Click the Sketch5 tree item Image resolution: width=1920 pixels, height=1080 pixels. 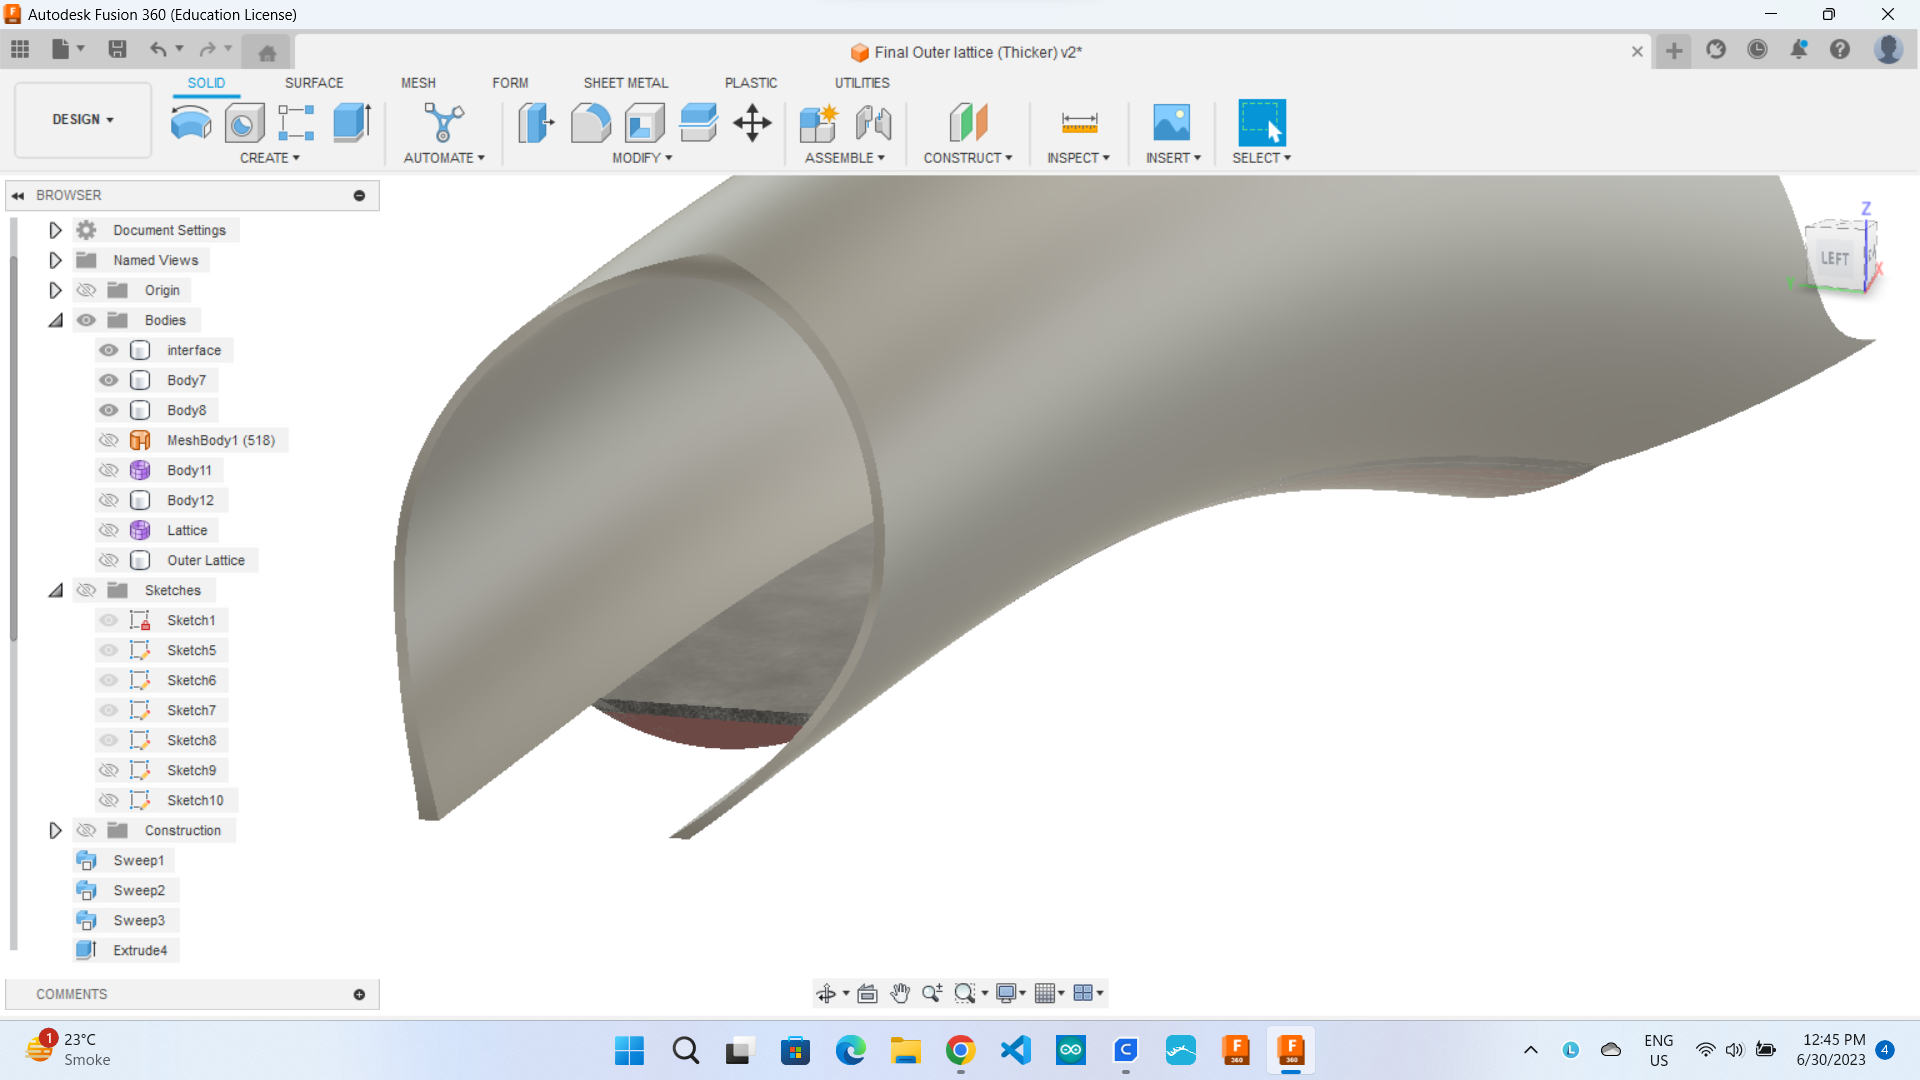192,650
